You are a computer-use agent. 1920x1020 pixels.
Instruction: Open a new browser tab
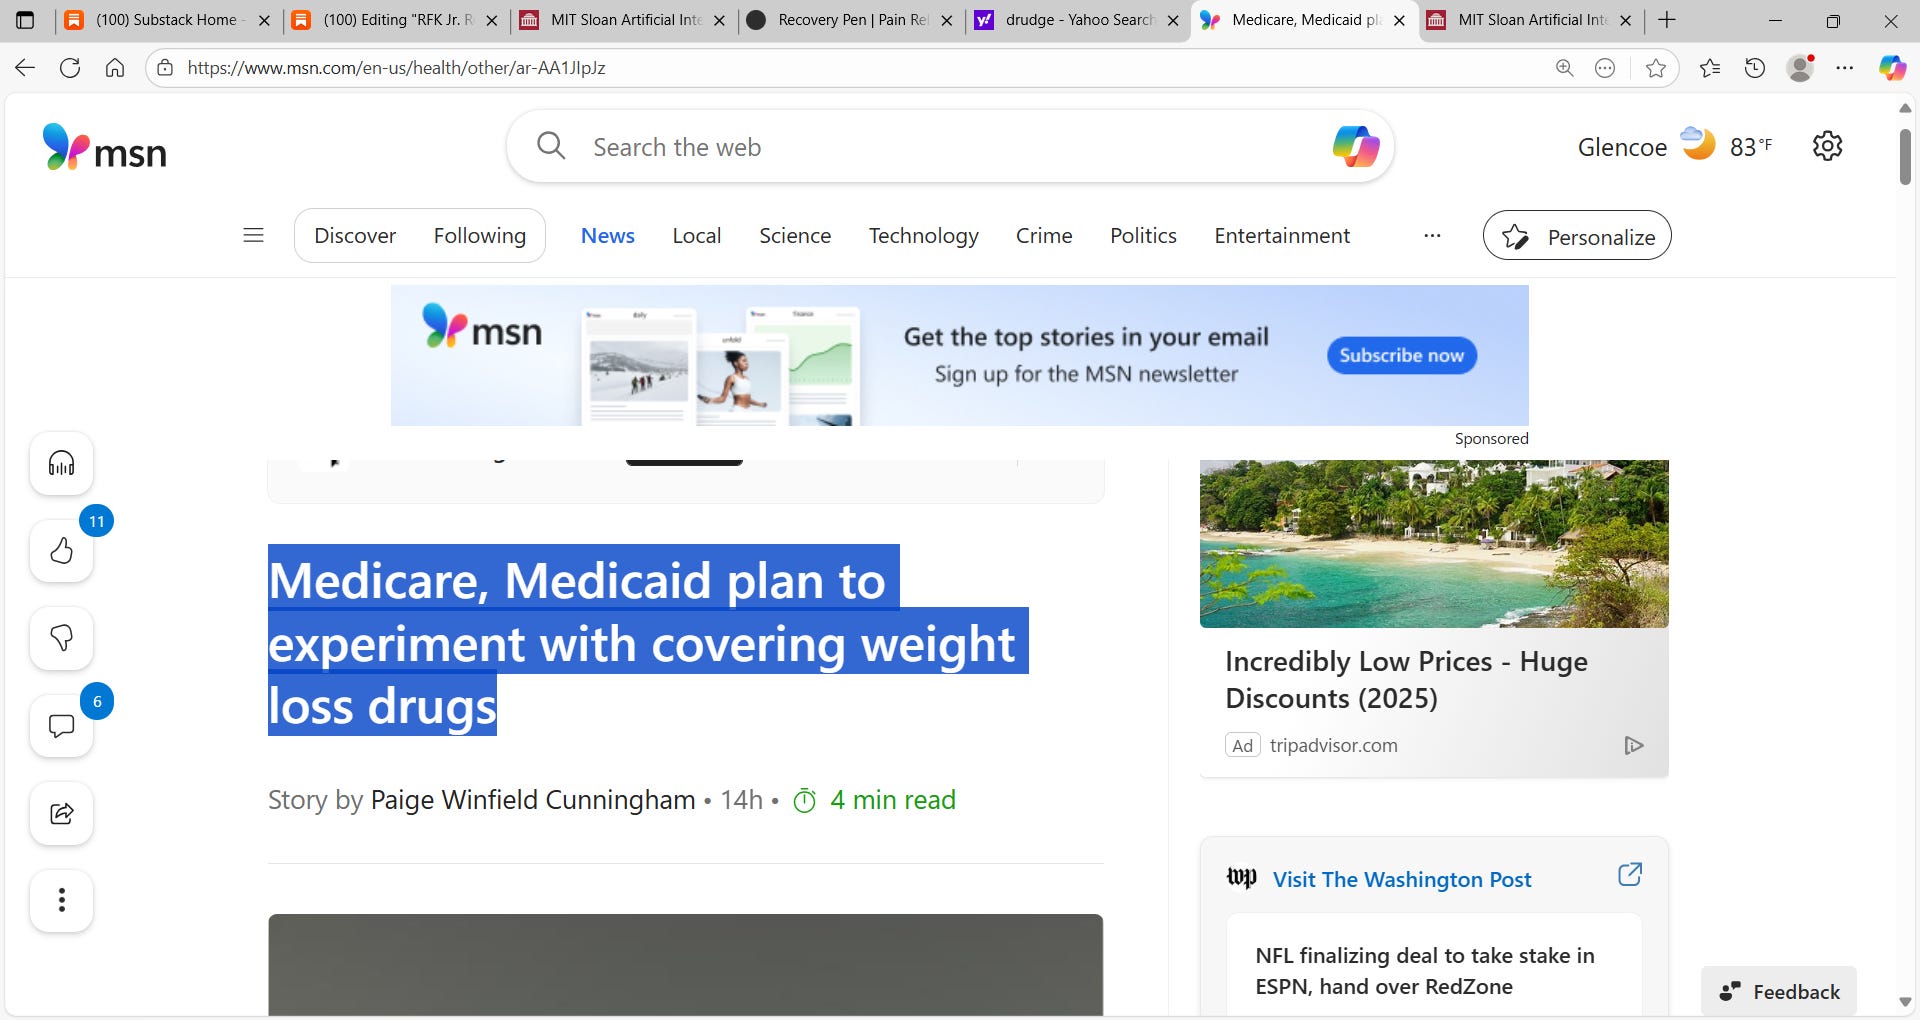tap(1667, 20)
